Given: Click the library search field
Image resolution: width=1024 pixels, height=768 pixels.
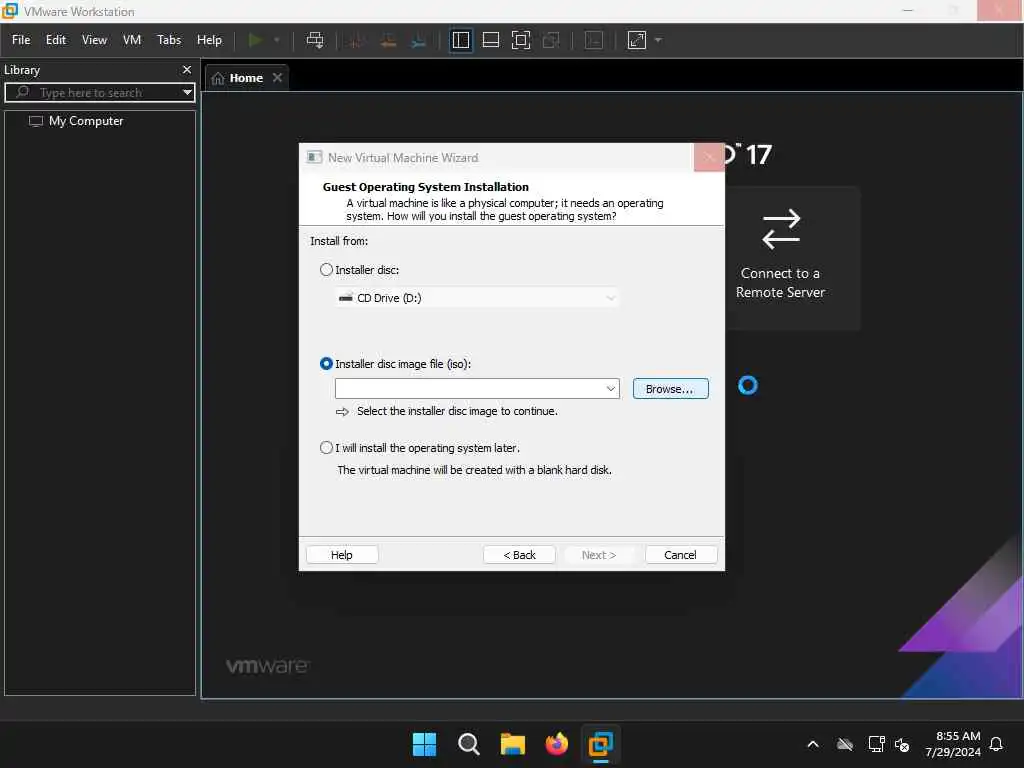Looking at the screenshot, I should (98, 93).
